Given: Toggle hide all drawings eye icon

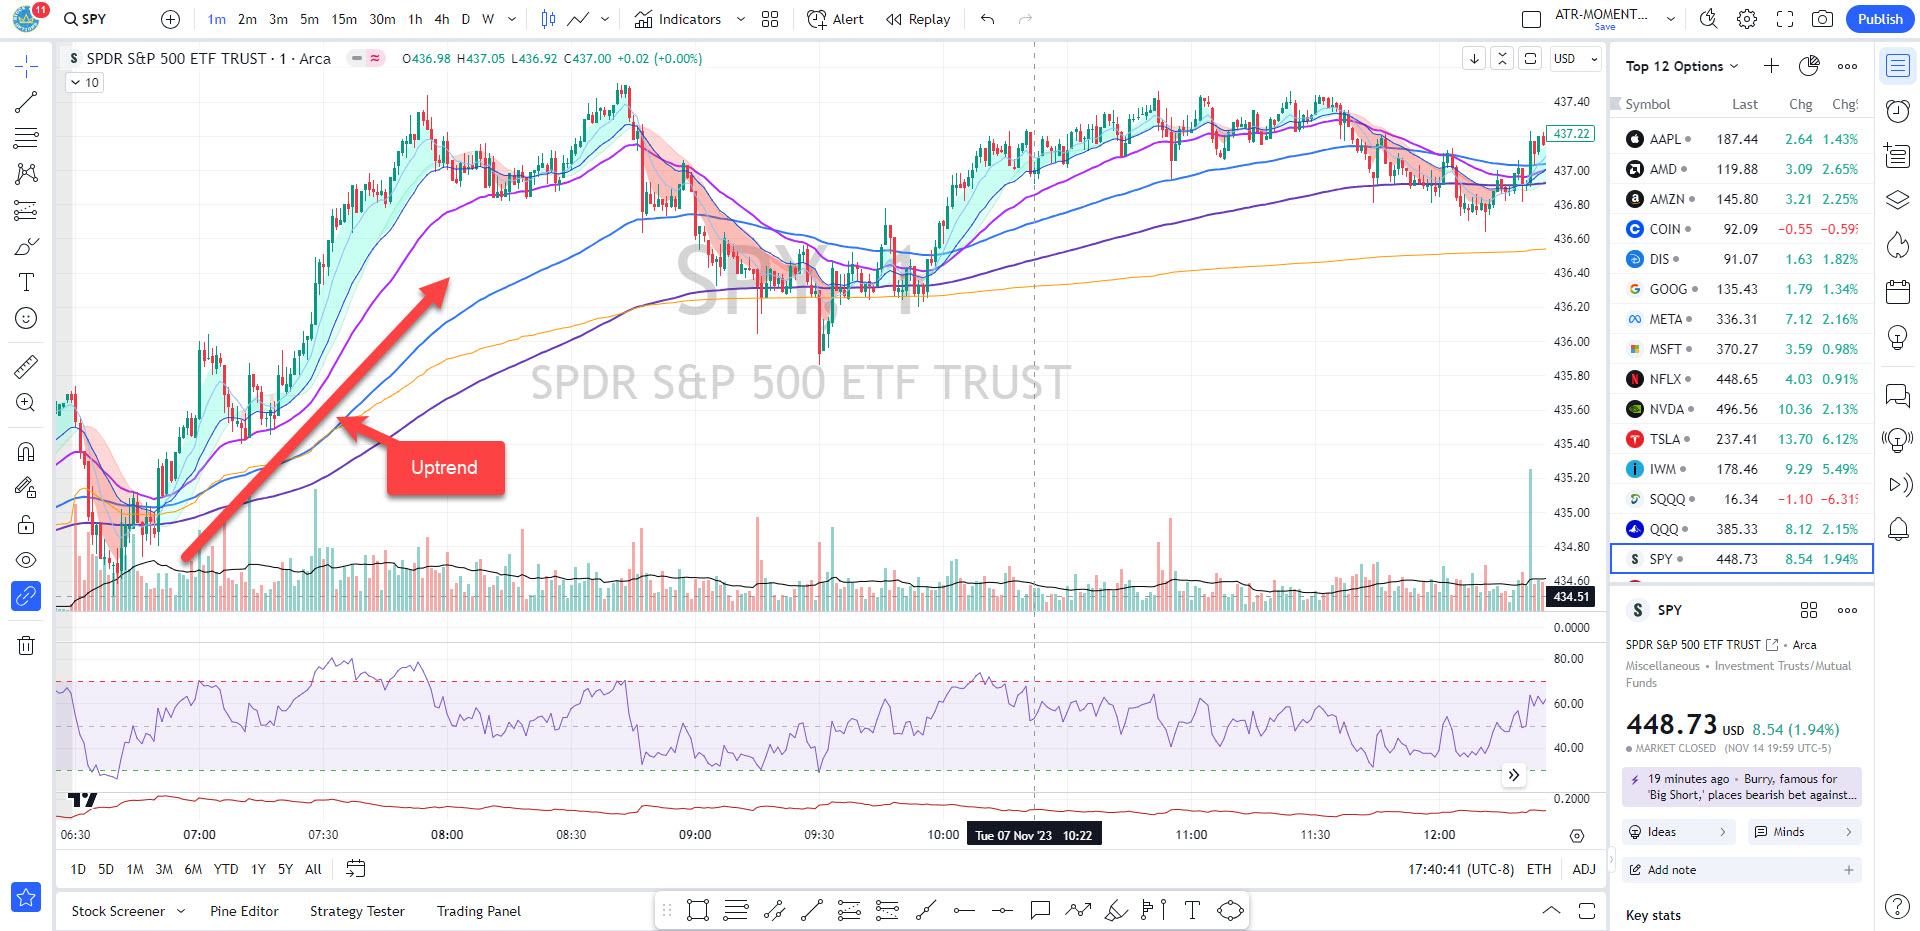Looking at the screenshot, I should (x=26, y=560).
